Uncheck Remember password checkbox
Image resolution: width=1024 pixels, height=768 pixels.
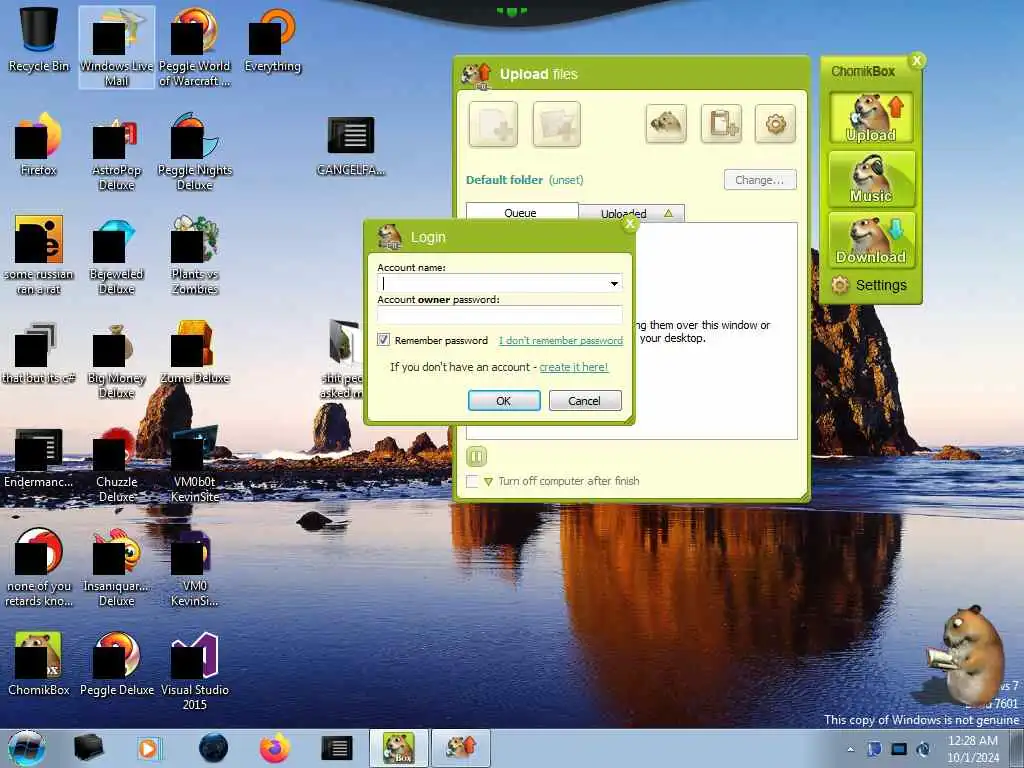click(383, 340)
